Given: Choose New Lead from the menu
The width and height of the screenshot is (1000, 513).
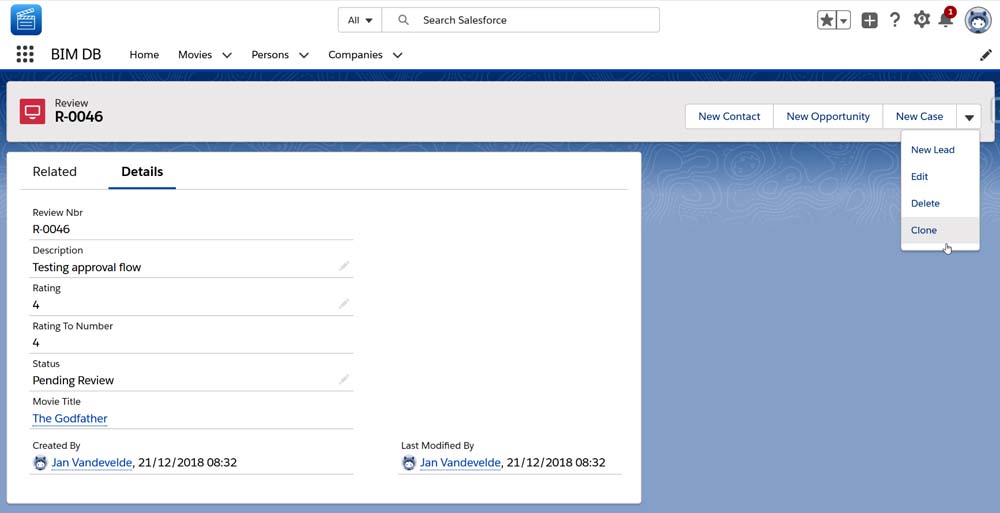Looking at the screenshot, I should (x=940, y=149).
